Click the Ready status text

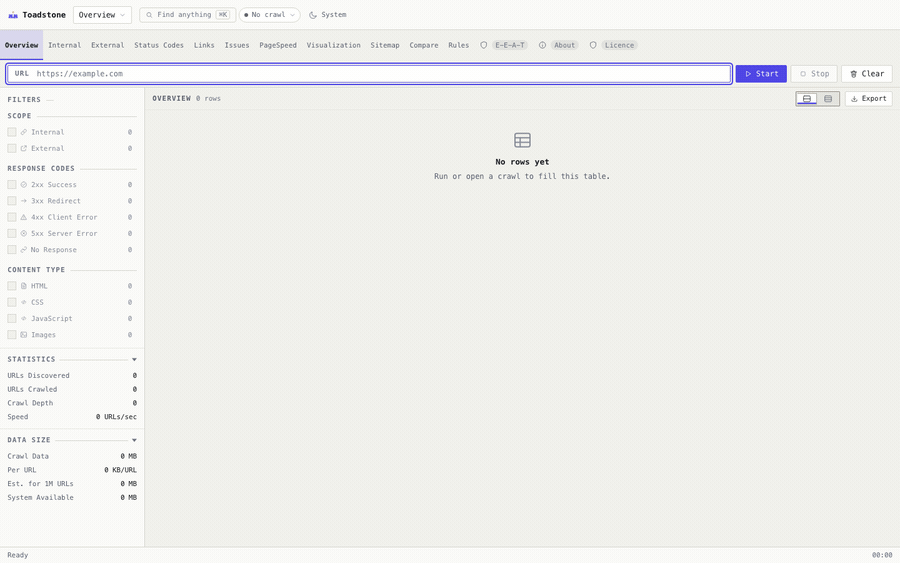coord(18,555)
